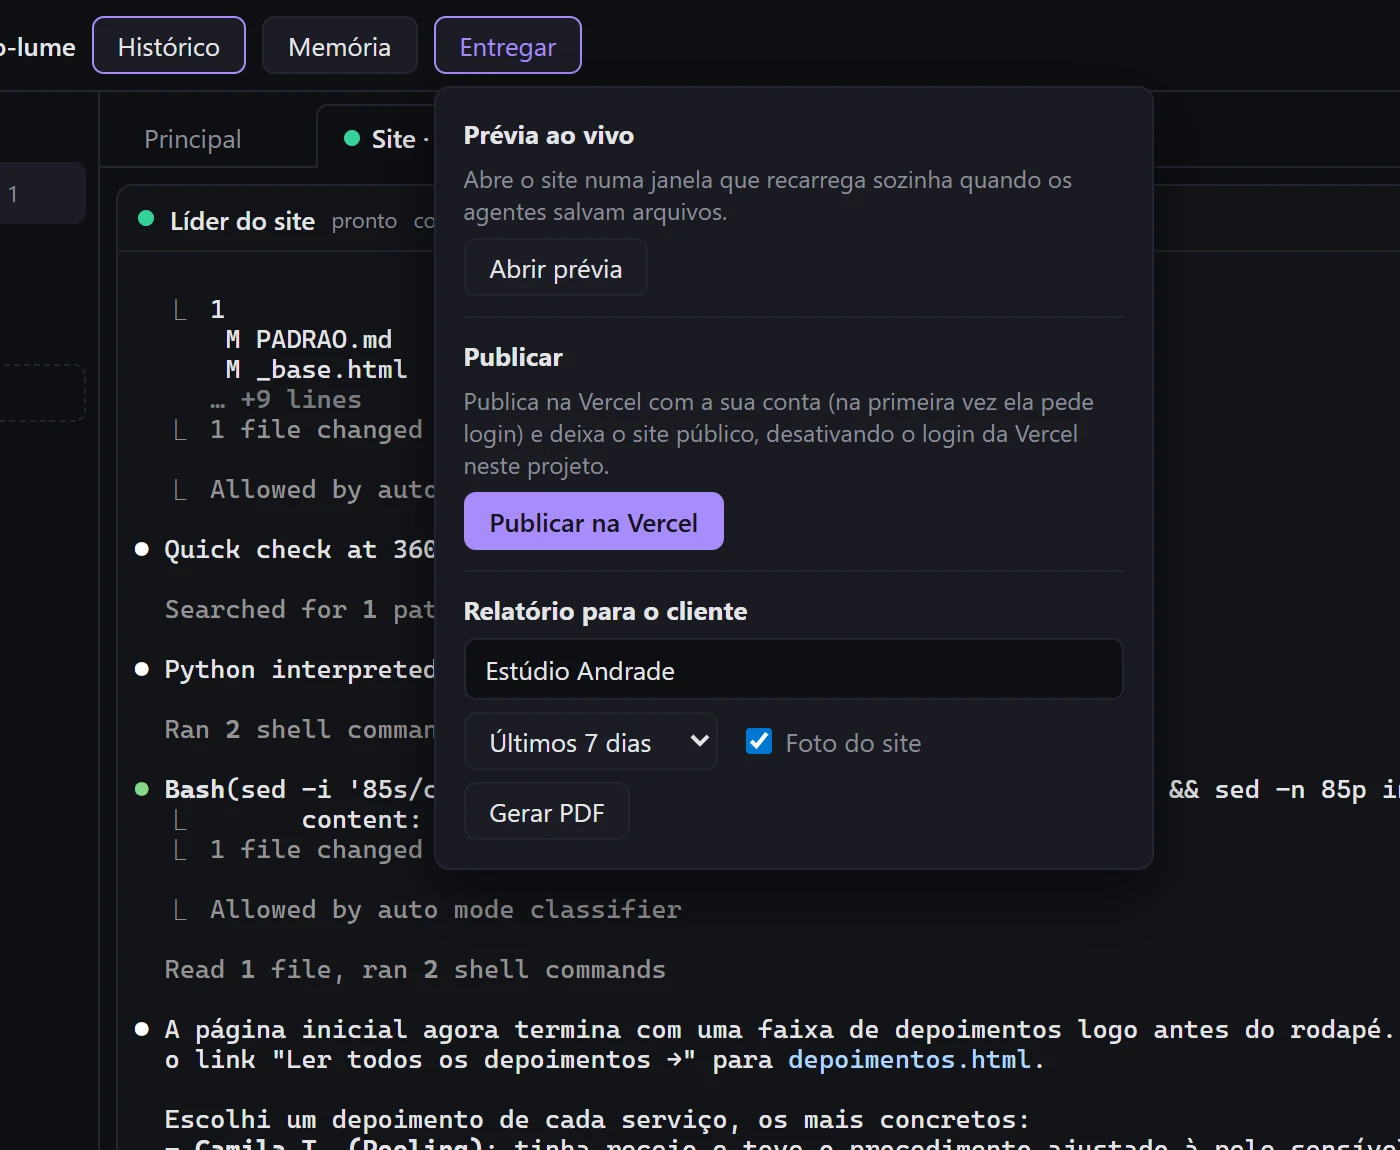
Task: Click the 'Python interpreted' step entry
Action: coord(299,669)
